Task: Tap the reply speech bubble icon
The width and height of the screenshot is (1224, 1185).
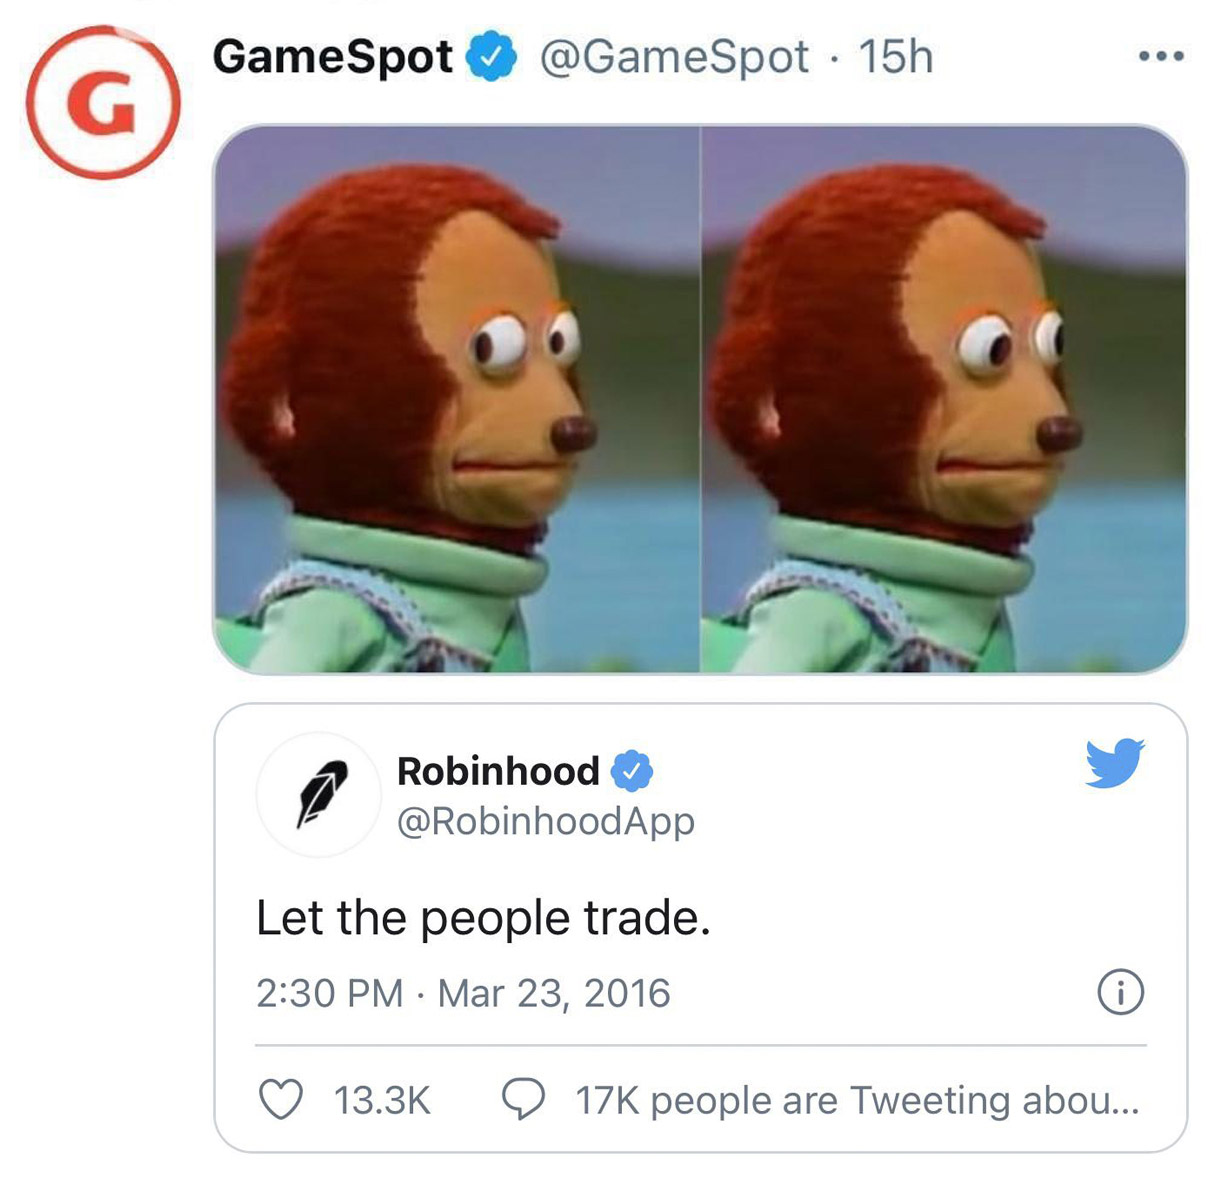Action: pos(523,1100)
